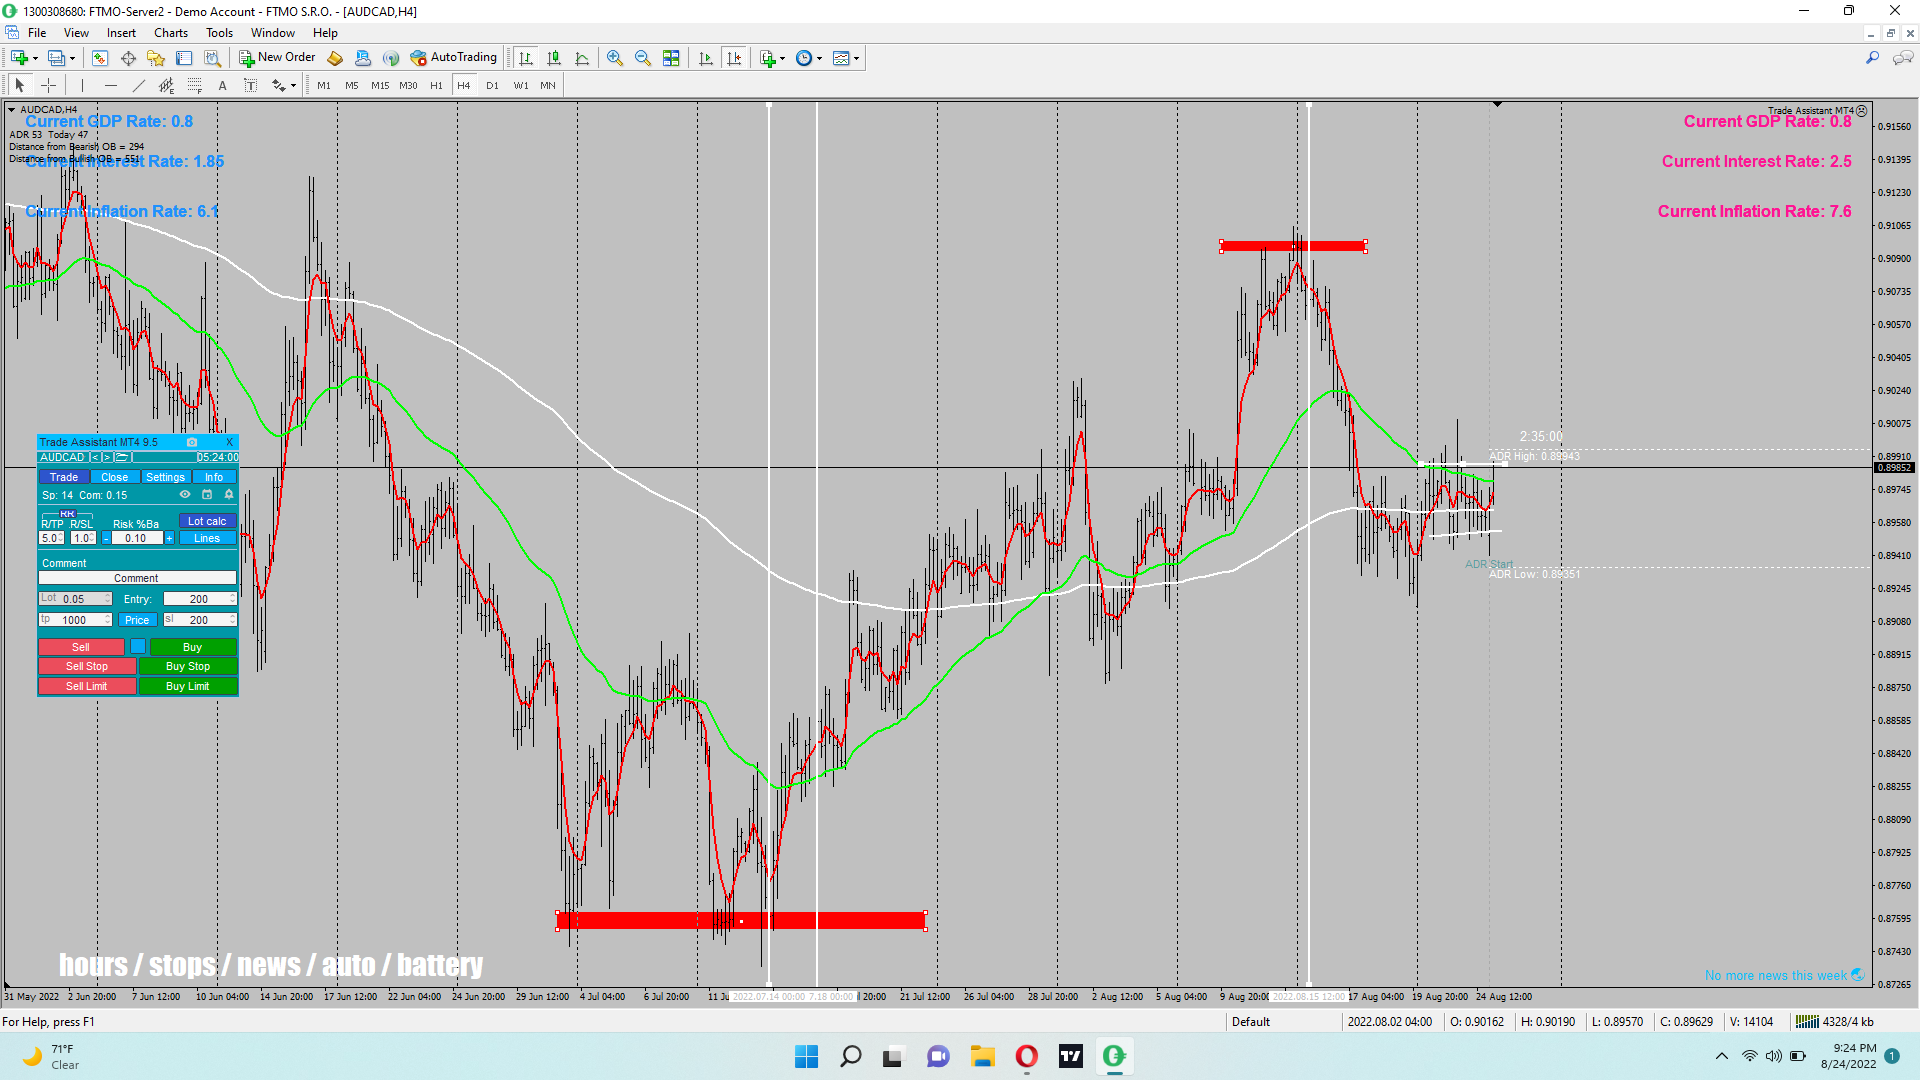Switch chart to candlesticks display
Screen dimensions: 1920x1080
tap(554, 58)
